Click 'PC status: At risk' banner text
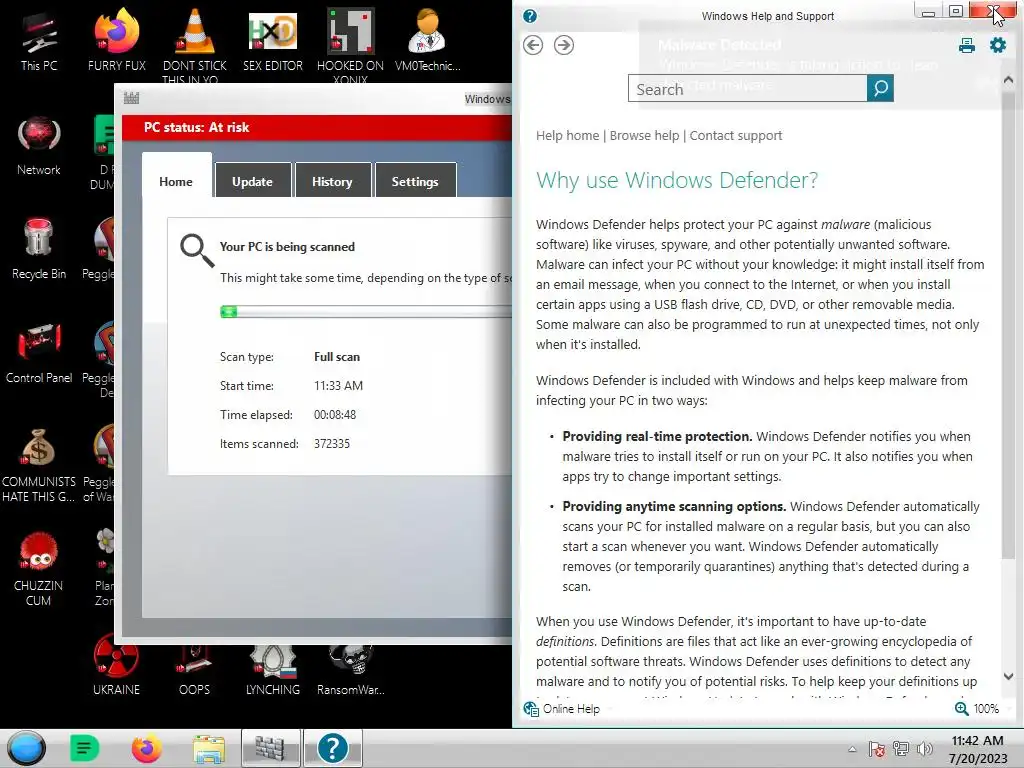 click(197, 127)
